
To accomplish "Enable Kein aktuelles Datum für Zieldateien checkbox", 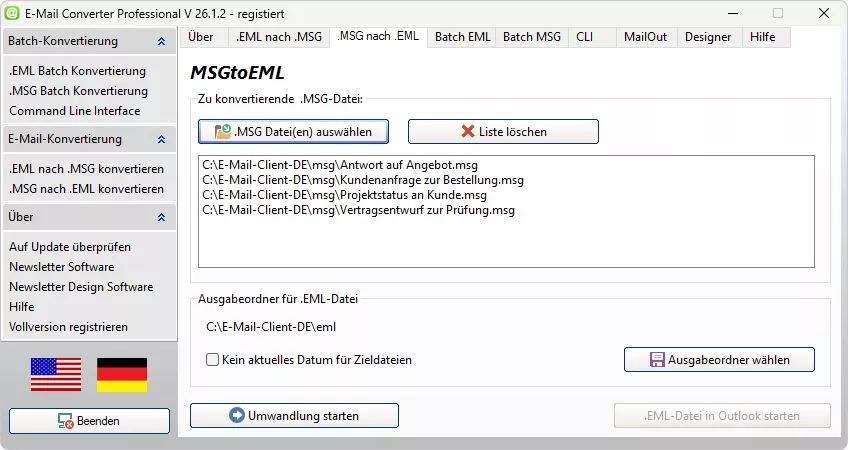I will (213, 360).
